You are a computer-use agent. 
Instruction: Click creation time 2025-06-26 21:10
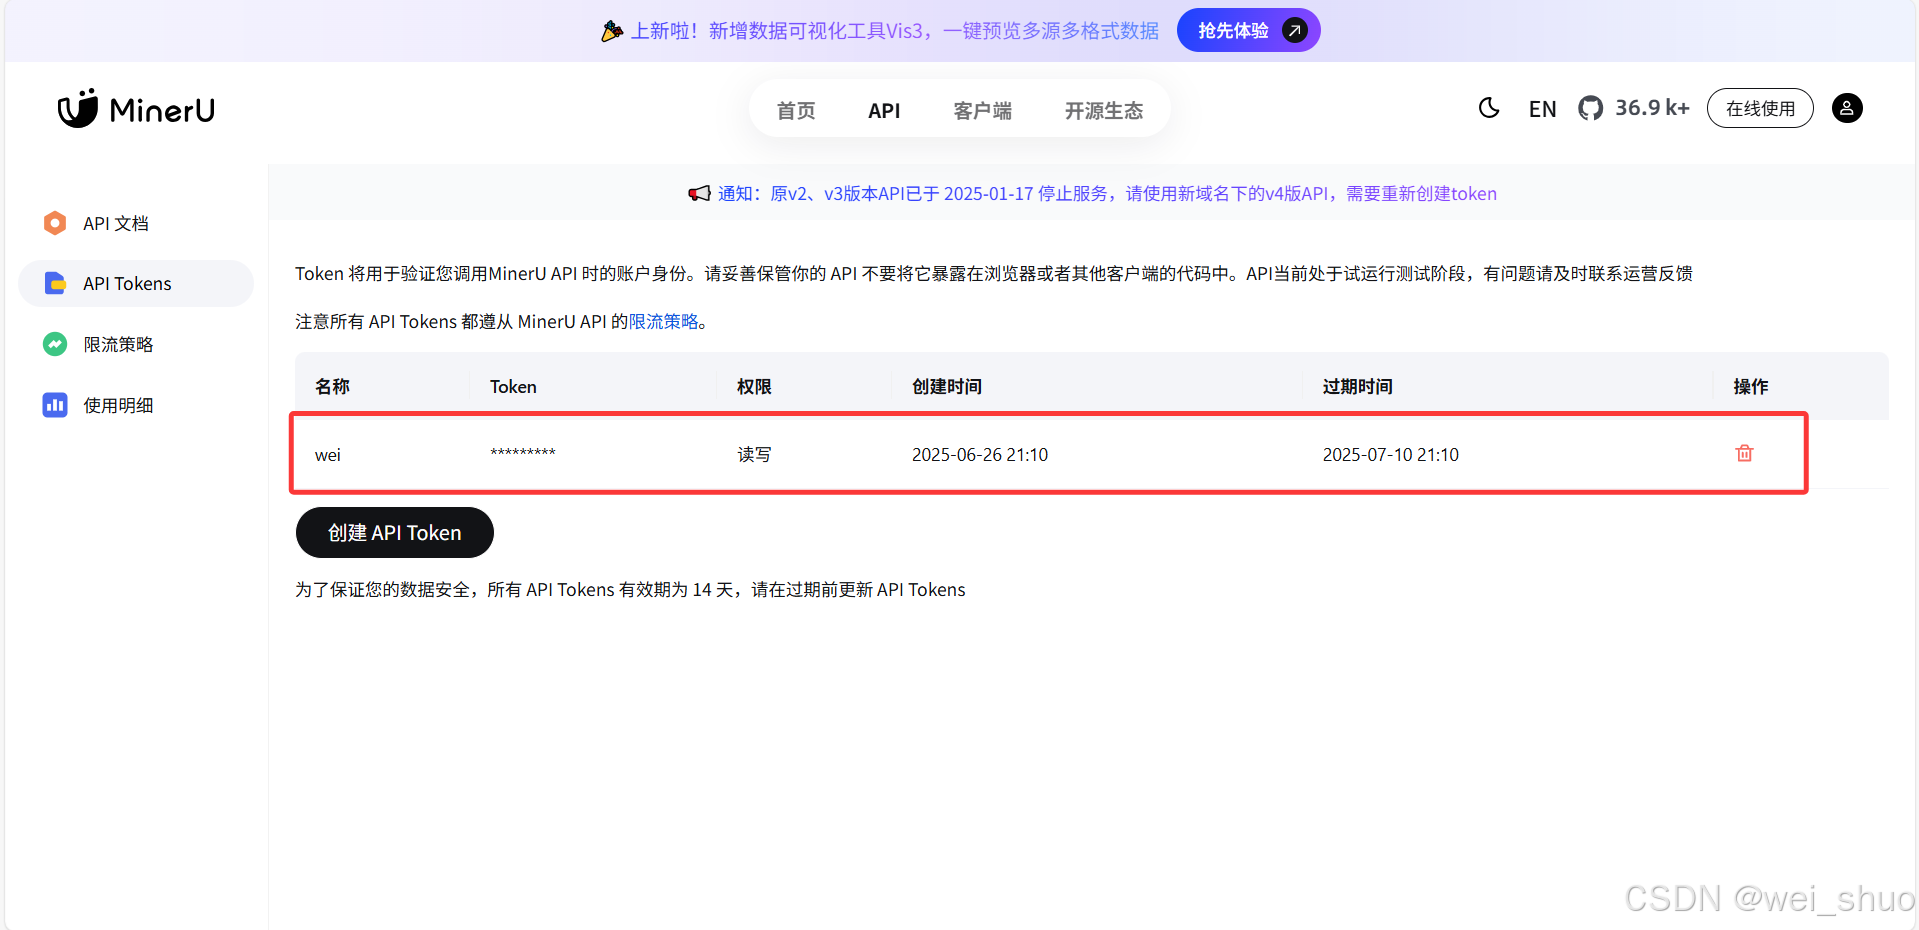click(x=980, y=455)
